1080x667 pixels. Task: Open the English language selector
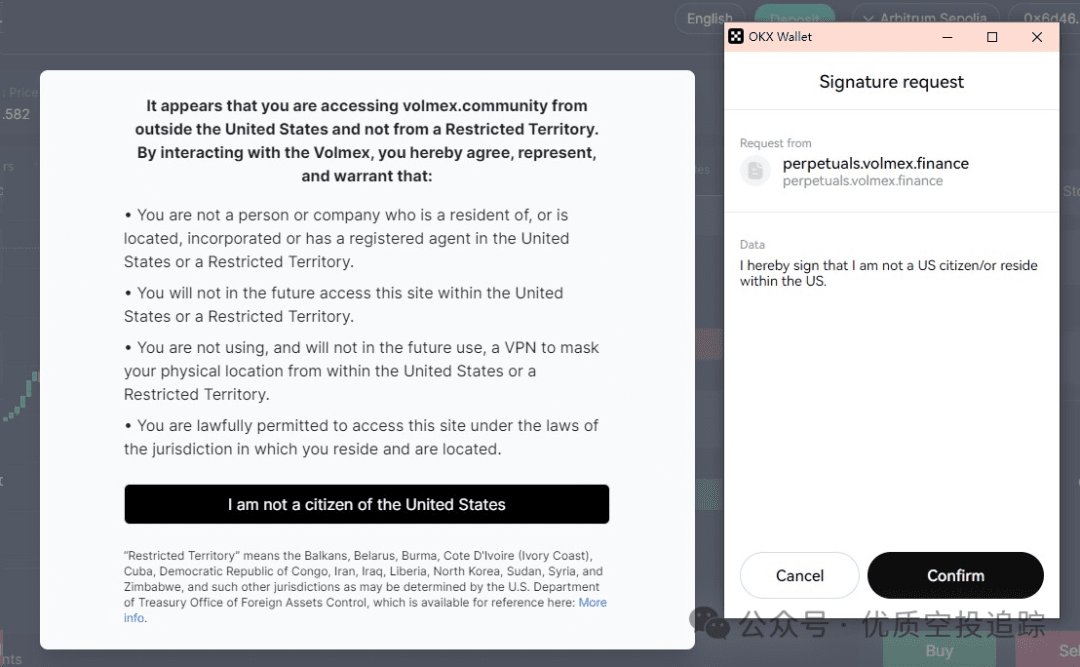[x=710, y=18]
